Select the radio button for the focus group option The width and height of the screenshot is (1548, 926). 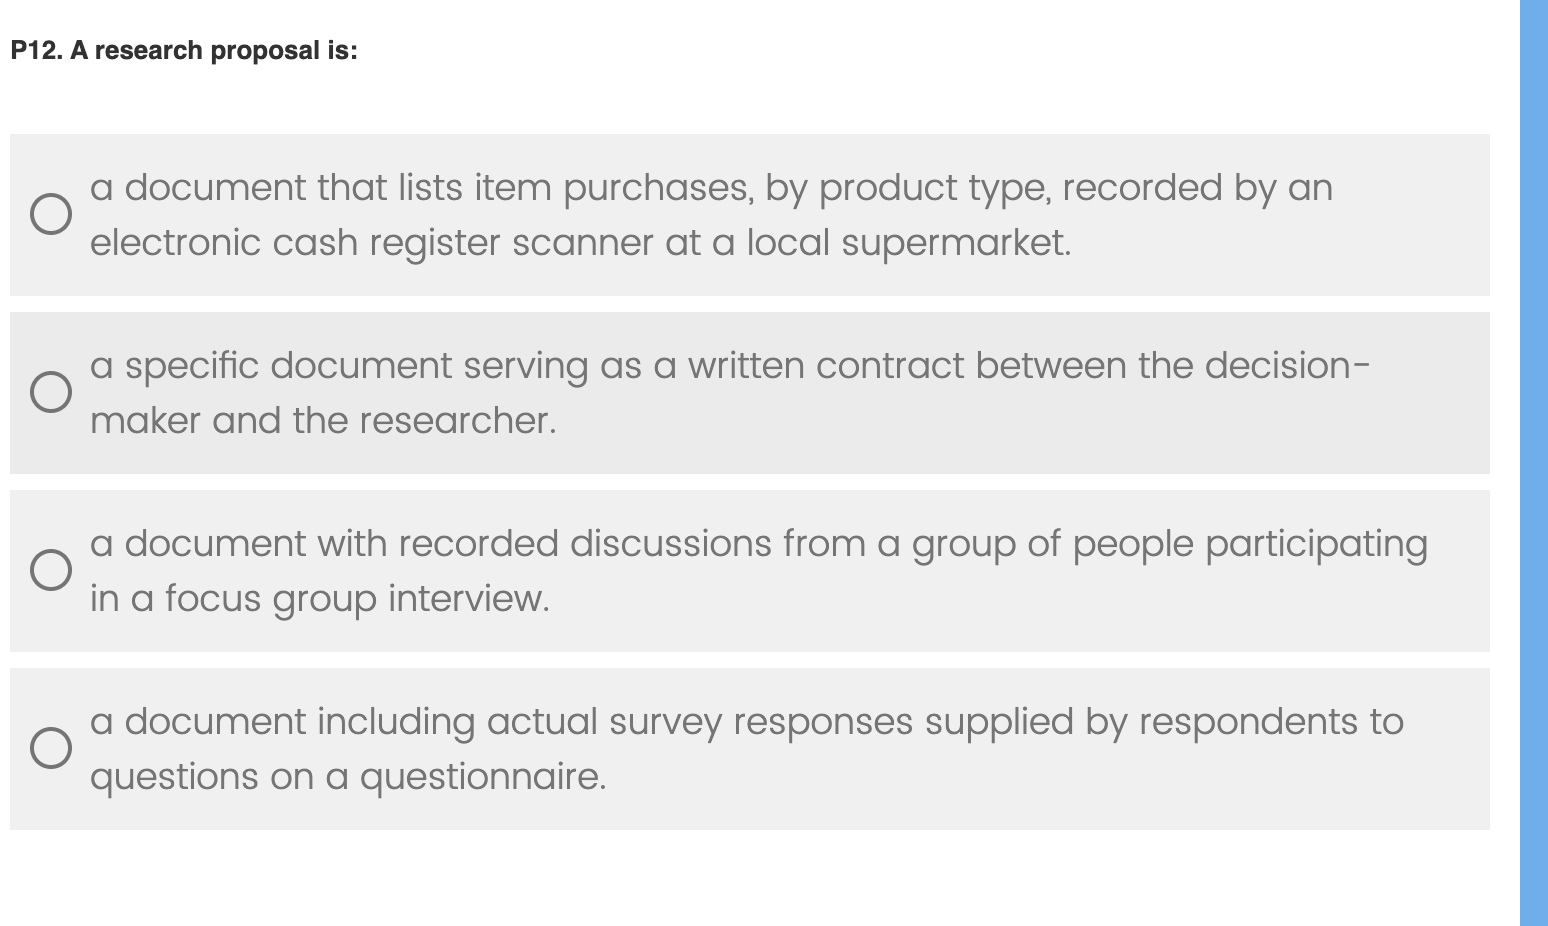52,571
